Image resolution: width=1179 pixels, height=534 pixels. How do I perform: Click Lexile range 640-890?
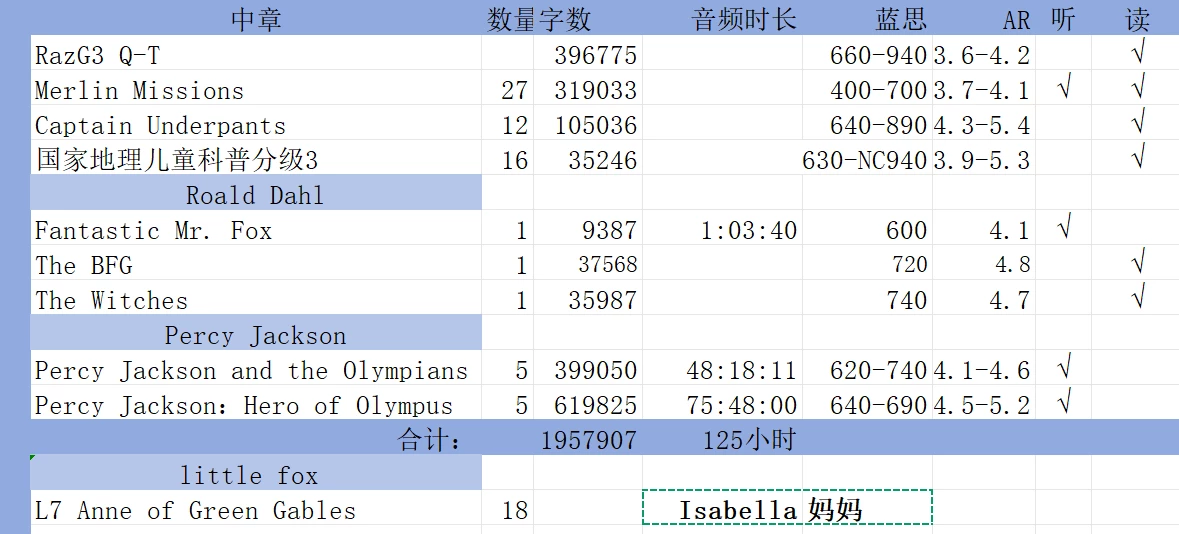pos(868,123)
